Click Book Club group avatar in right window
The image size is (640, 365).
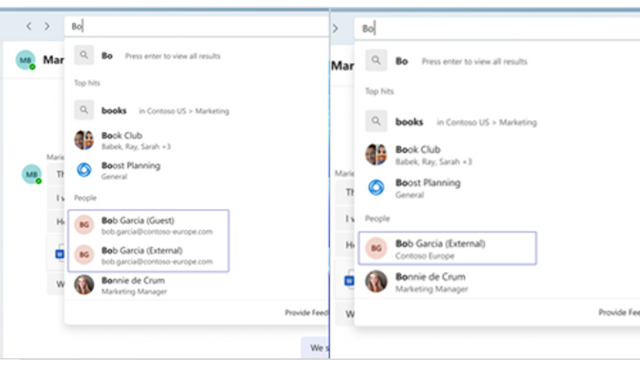376,154
